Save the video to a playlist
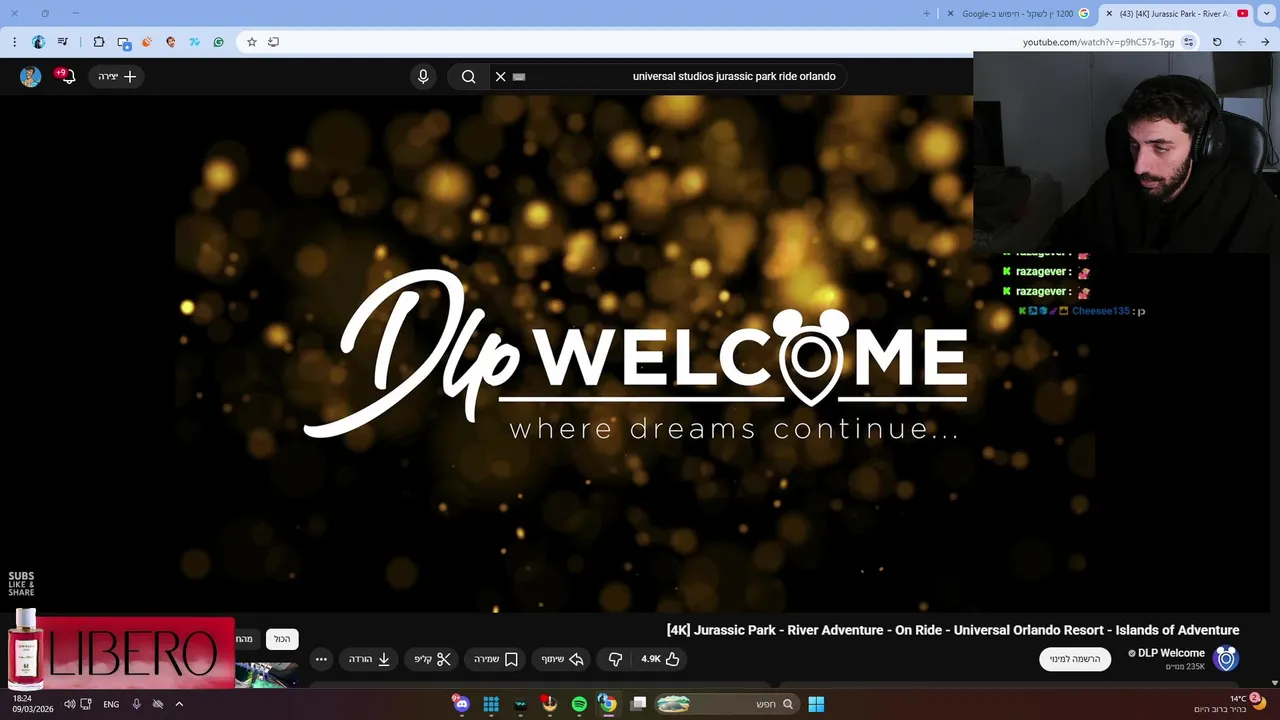This screenshot has width=1280, height=720. 496,659
